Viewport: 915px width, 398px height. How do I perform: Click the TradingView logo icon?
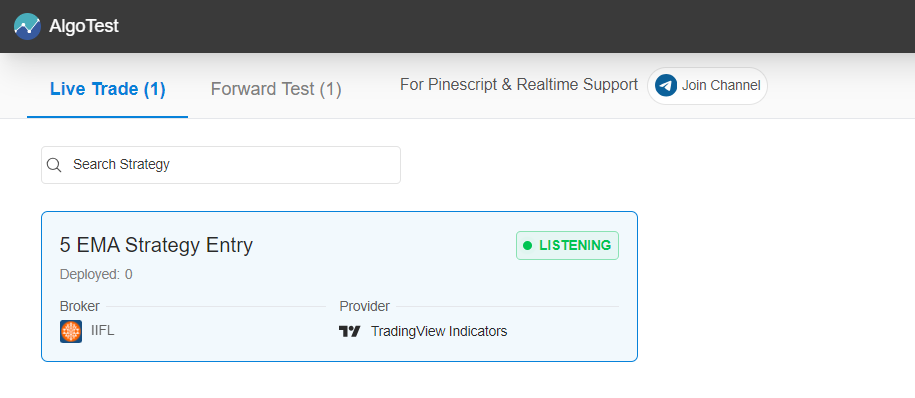point(350,331)
